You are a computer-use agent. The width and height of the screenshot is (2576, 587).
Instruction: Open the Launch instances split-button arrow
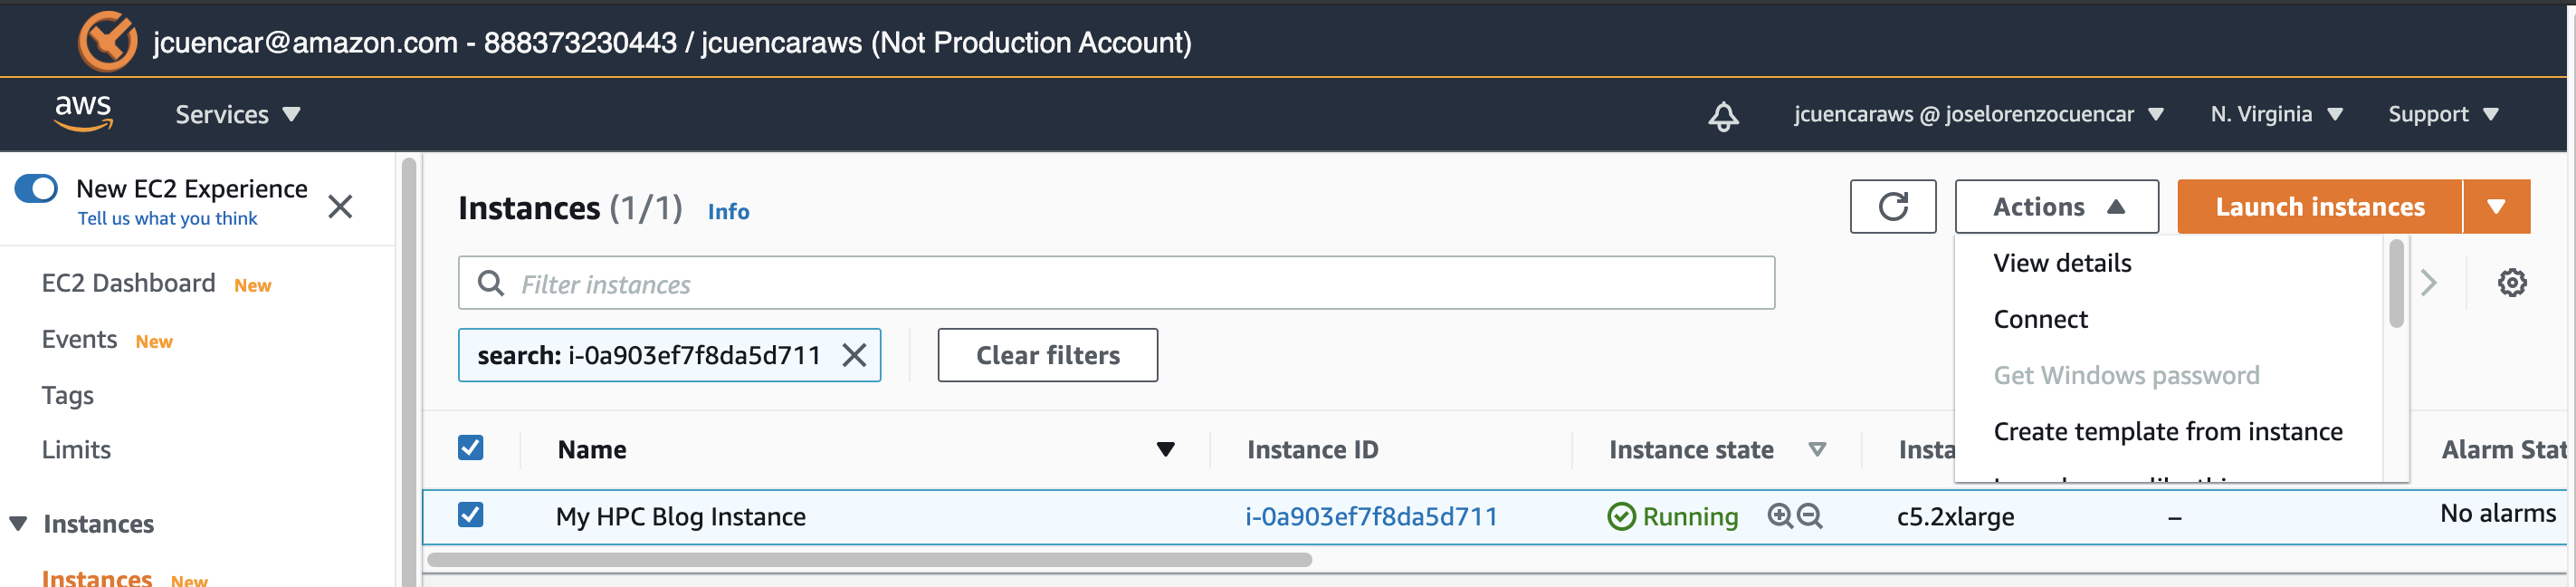point(2496,207)
